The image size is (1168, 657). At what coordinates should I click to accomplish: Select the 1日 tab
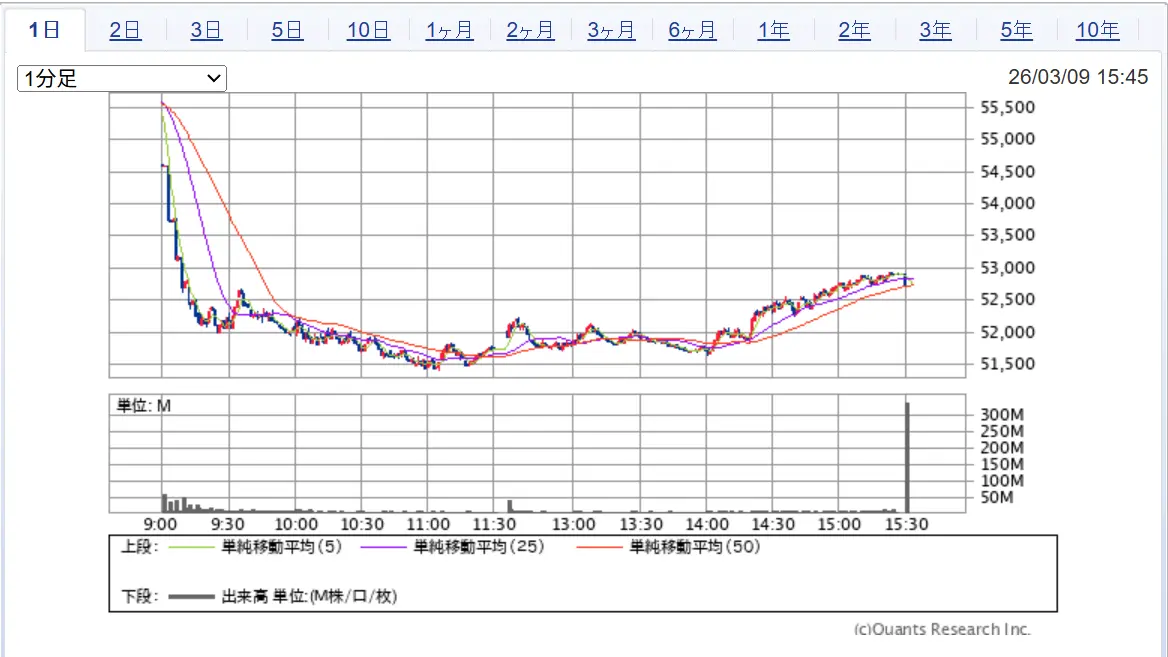[44, 30]
